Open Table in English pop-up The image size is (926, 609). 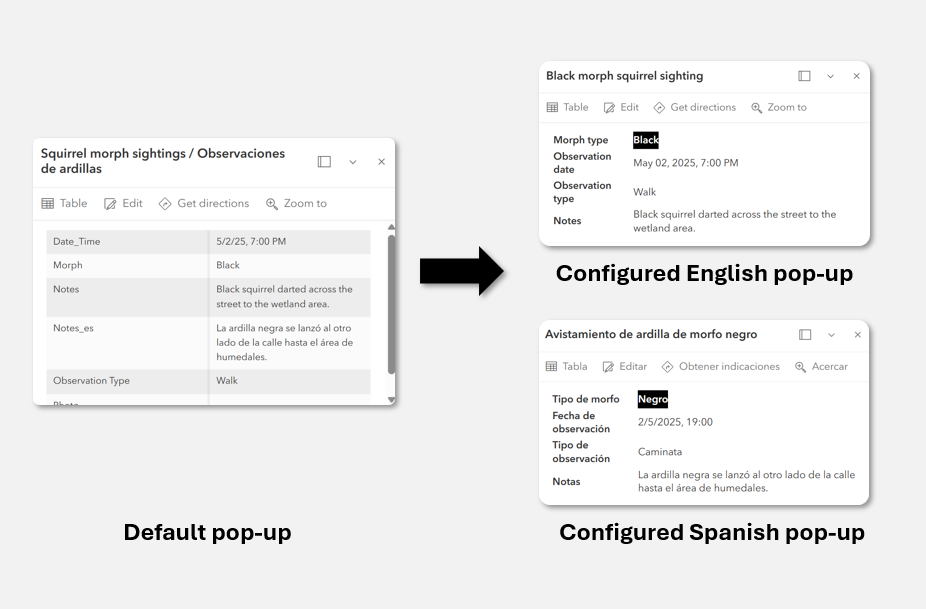[568, 107]
